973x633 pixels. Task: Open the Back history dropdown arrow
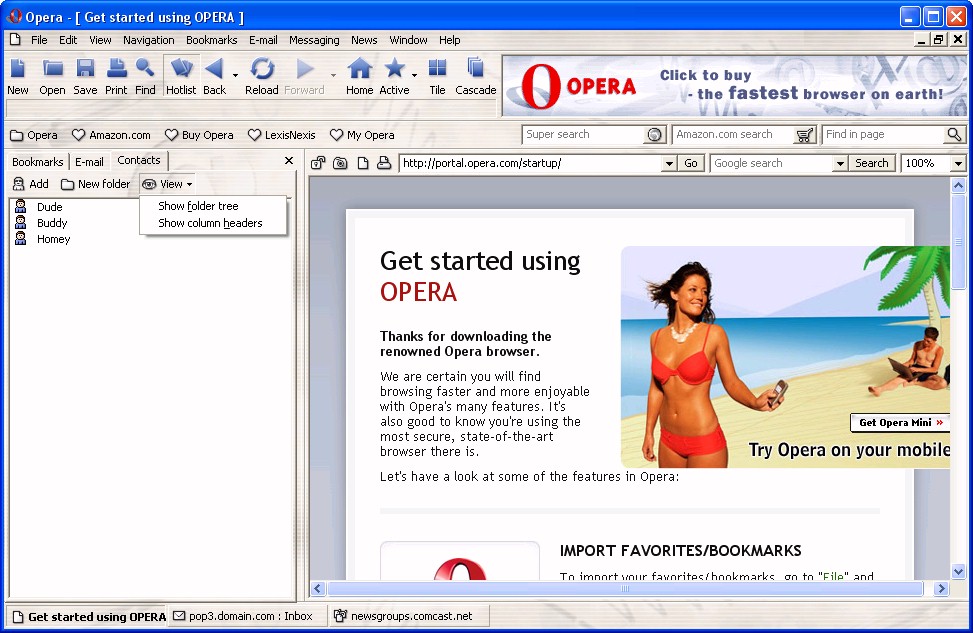[235, 75]
